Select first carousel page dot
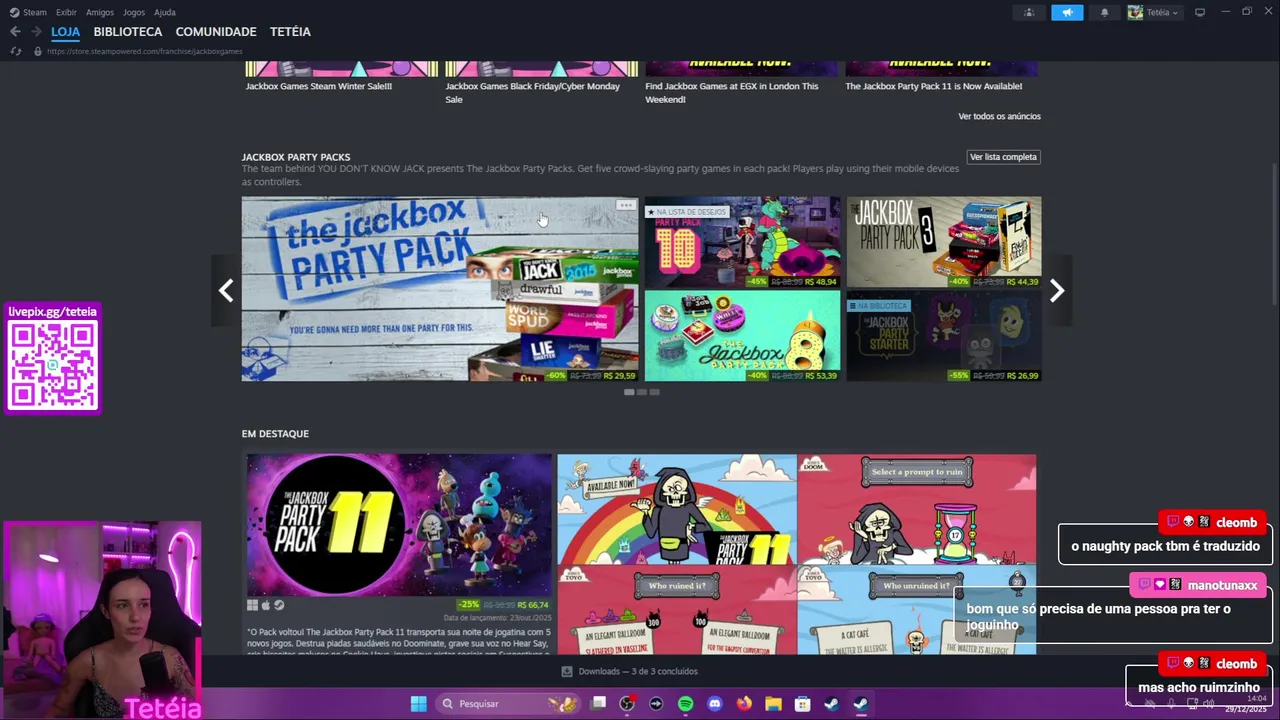The height and width of the screenshot is (720, 1280). pos(629,392)
